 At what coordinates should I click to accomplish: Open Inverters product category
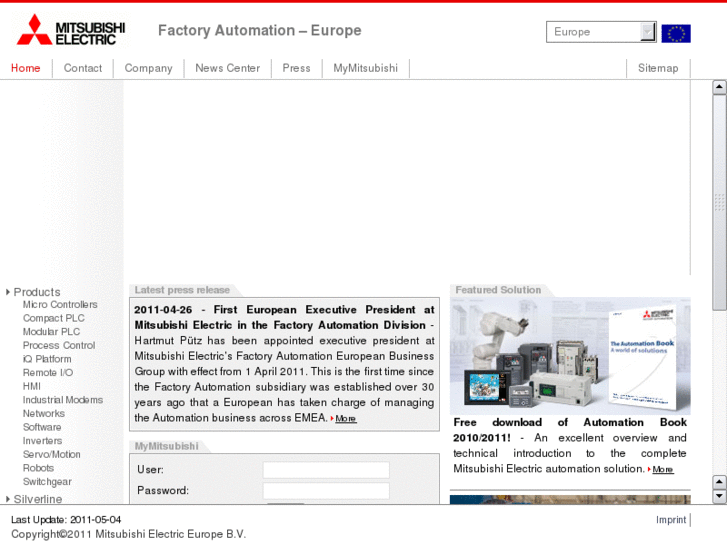coord(43,441)
